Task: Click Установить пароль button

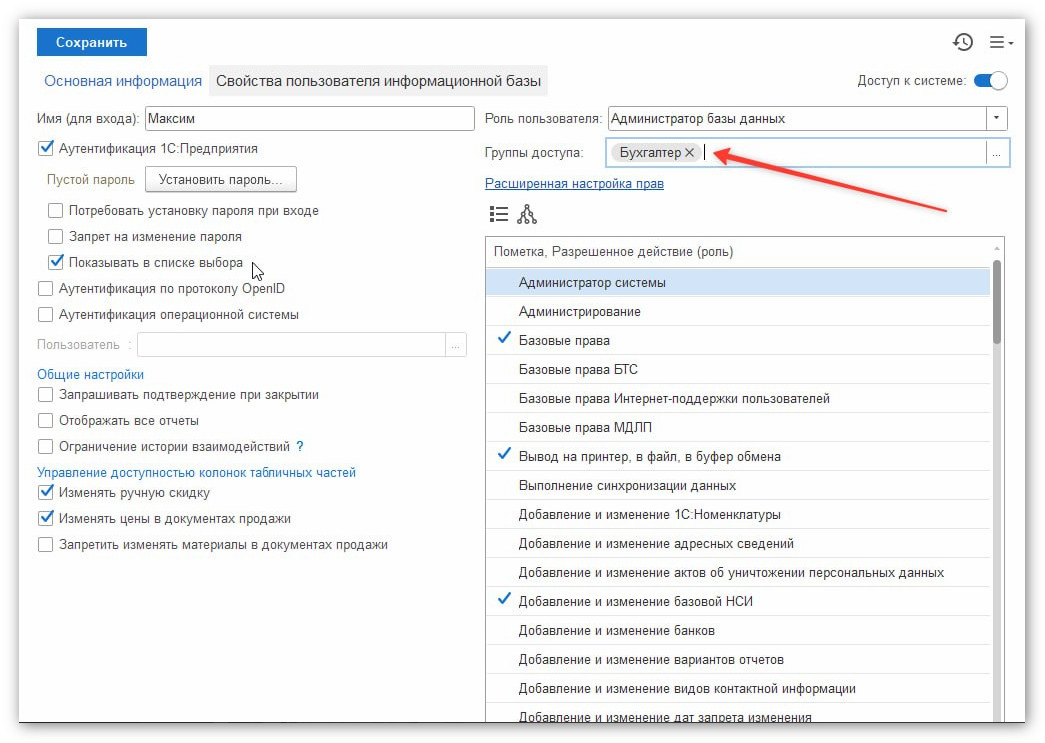Action: (x=221, y=179)
